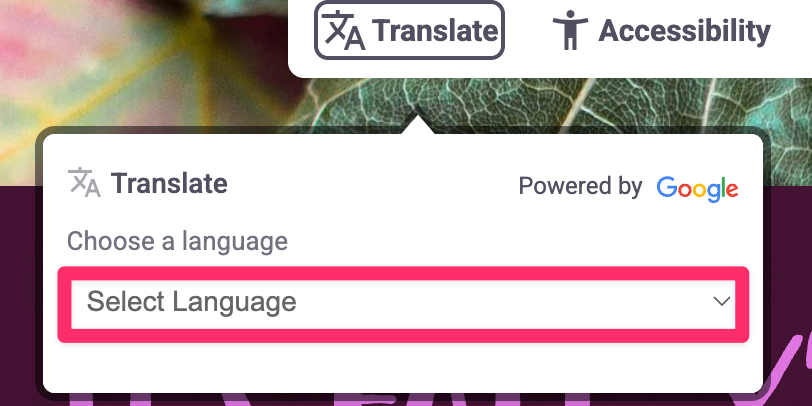Screen dimensions: 812x406
Task: Click the Google logo
Action: [x=697, y=187]
